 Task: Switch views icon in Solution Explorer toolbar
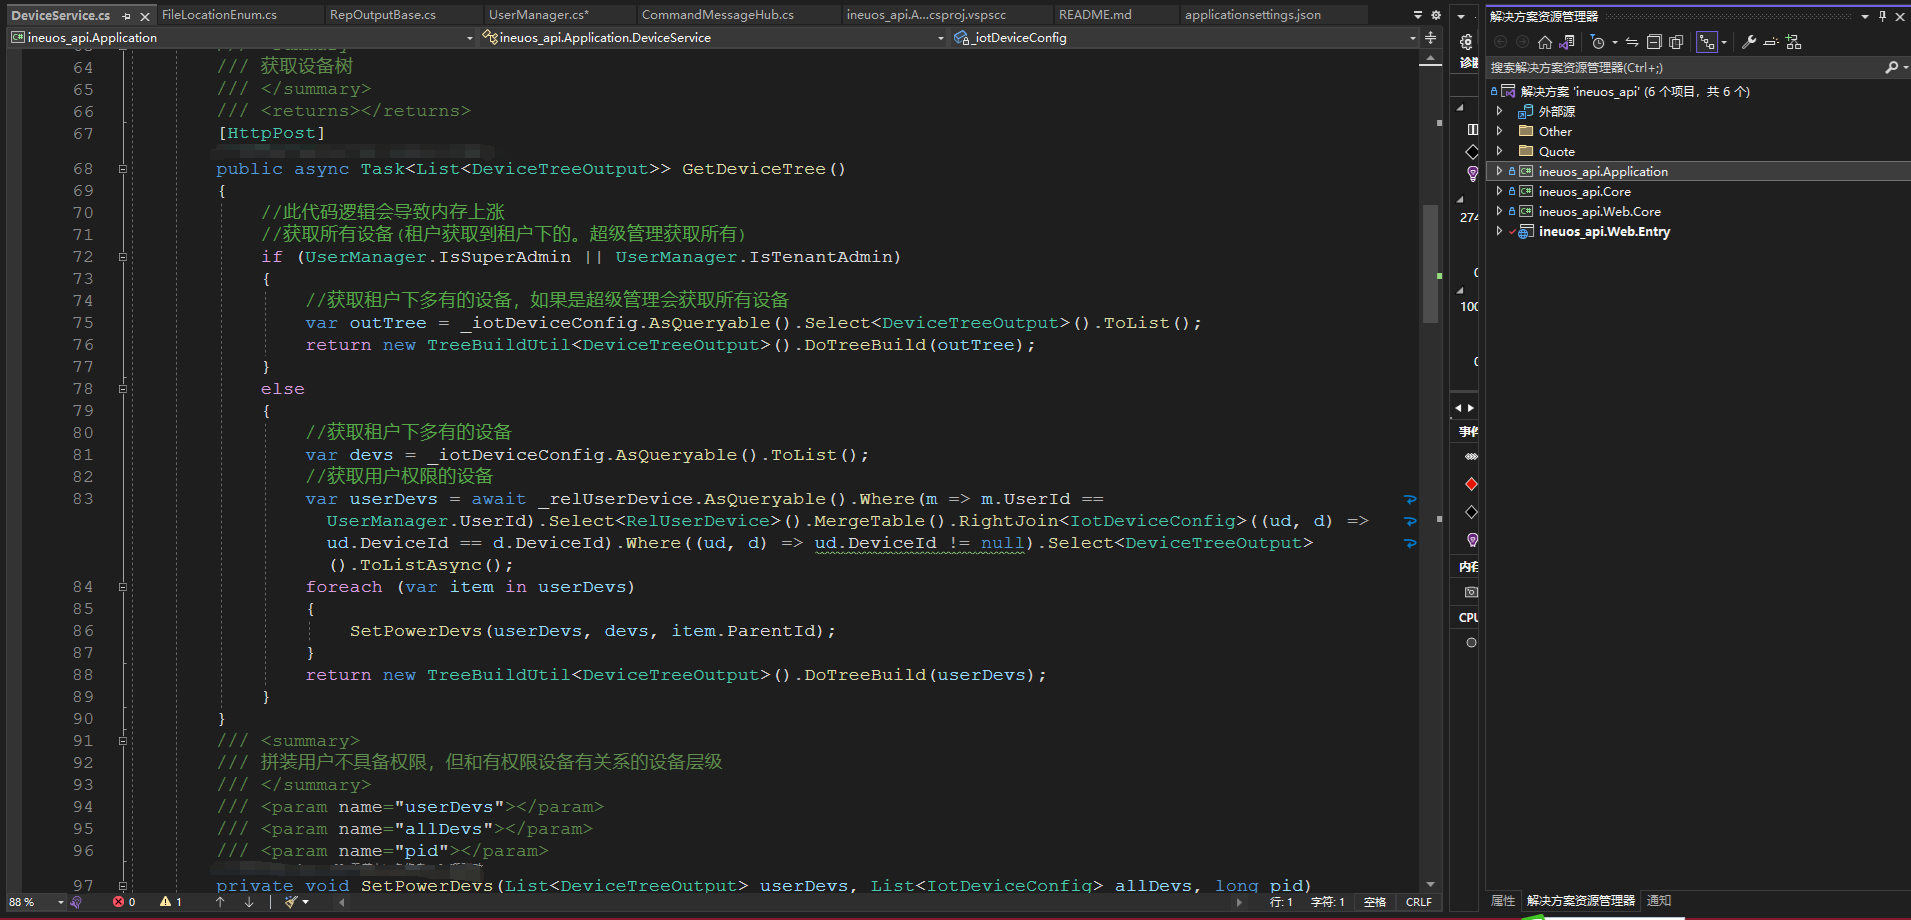(x=1567, y=42)
